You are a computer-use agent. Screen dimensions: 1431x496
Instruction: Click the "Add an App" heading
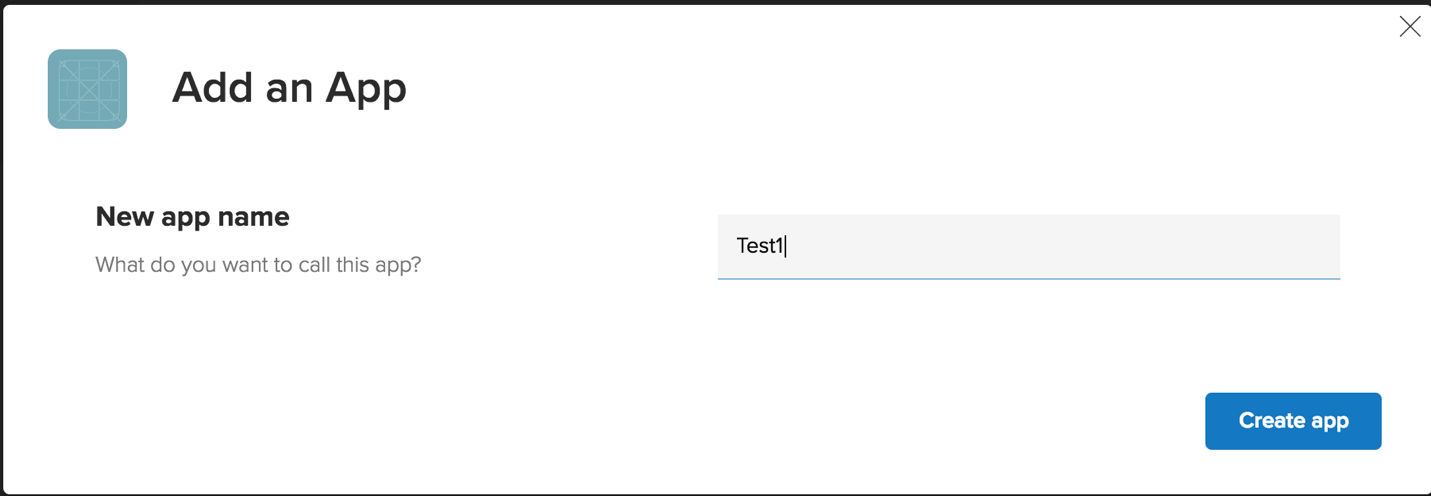(x=289, y=88)
